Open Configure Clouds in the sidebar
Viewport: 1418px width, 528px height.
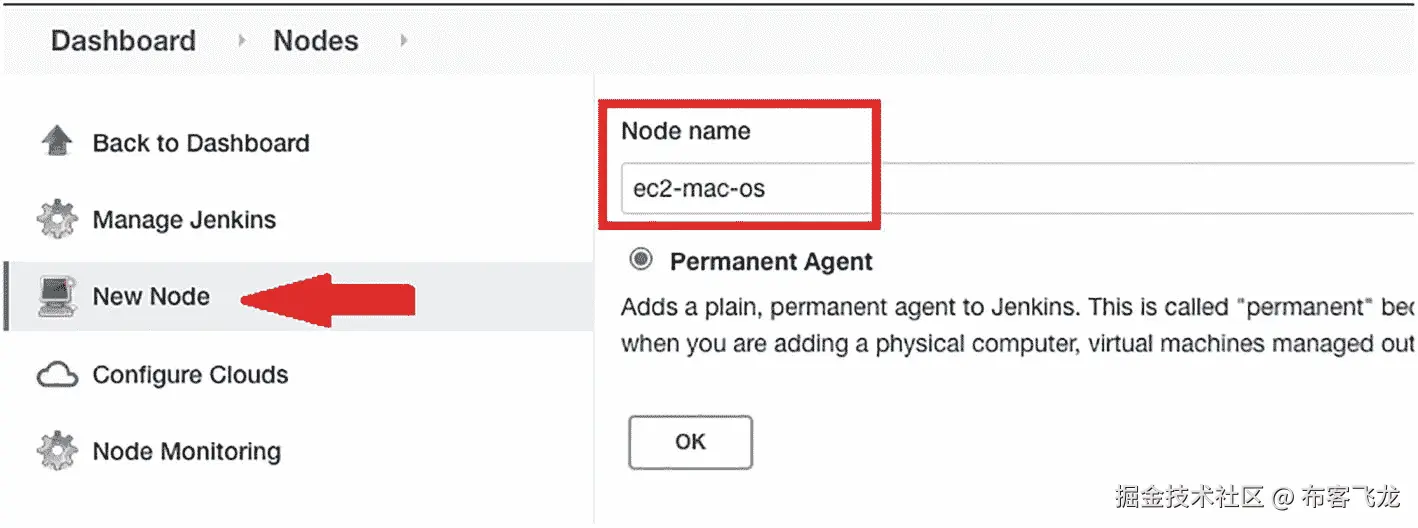coord(190,375)
